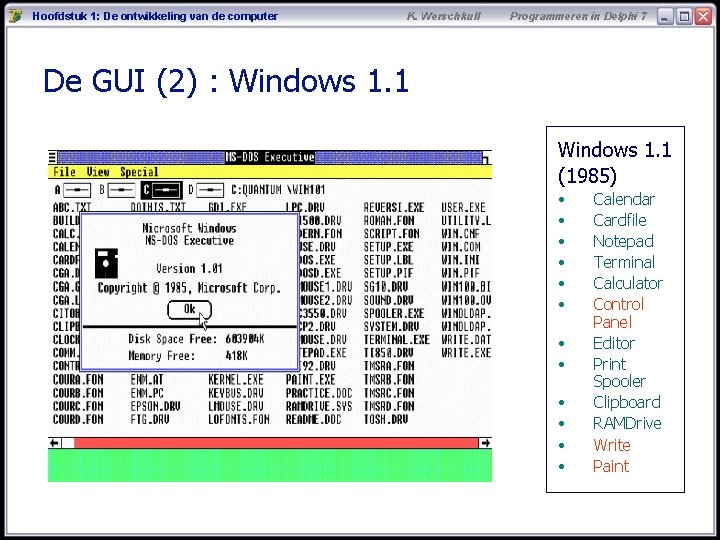Select the file EPSON.DRV
The width and height of the screenshot is (720, 540).
click(x=155, y=406)
